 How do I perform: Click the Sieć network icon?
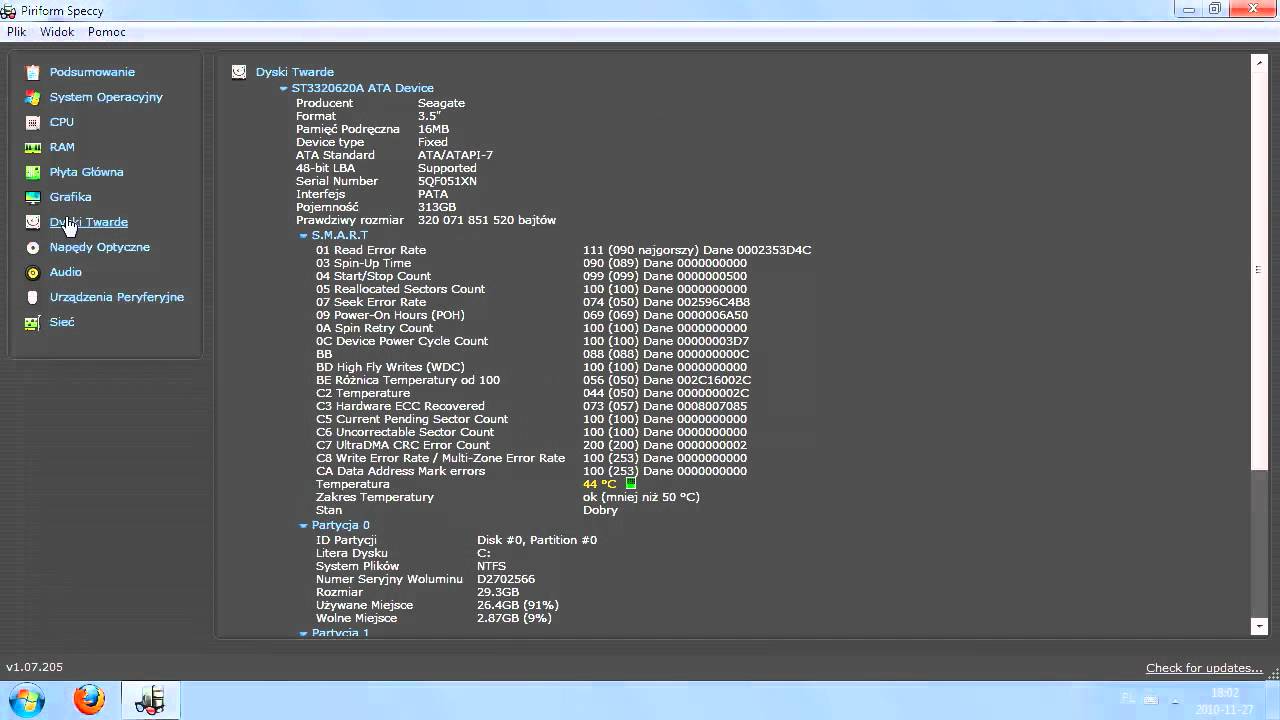(x=33, y=322)
